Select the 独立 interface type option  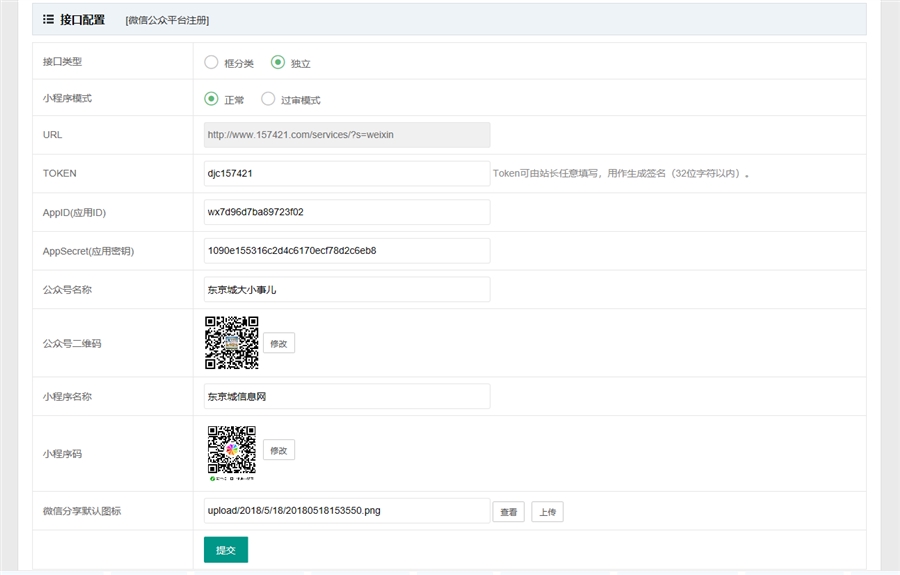click(x=278, y=62)
